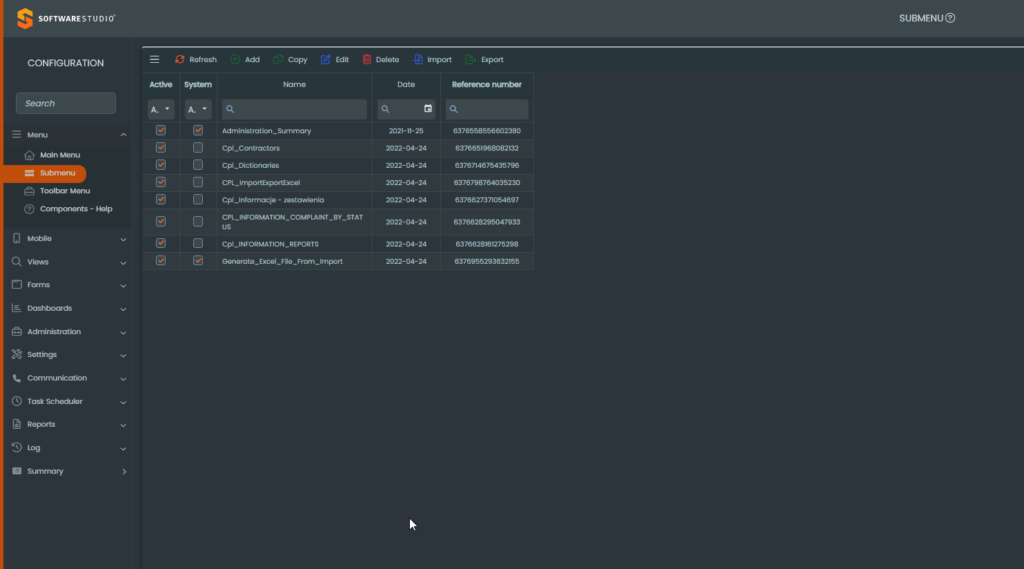Image resolution: width=1024 pixels, height=569 pixels.
Task: Open Components - Help link
Action: click(x=75, y=209)
